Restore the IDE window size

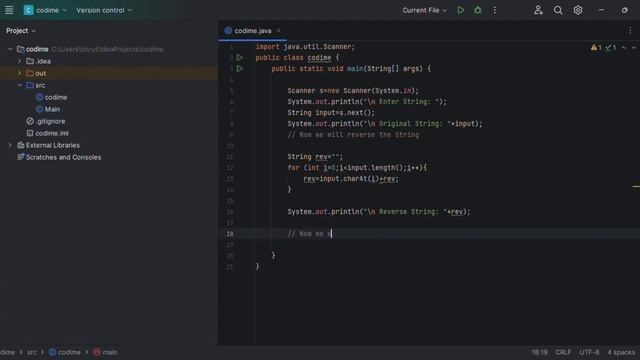point(625,10)
